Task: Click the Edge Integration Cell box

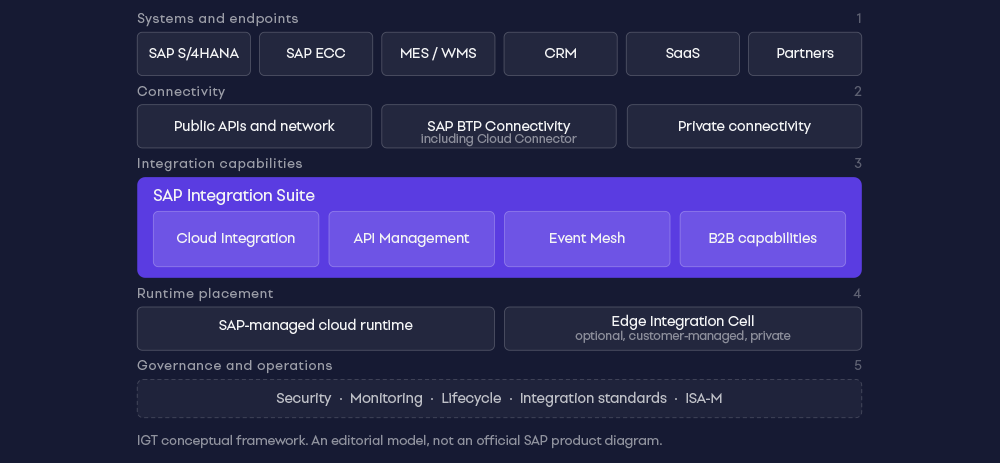Action: coord(683,328)
